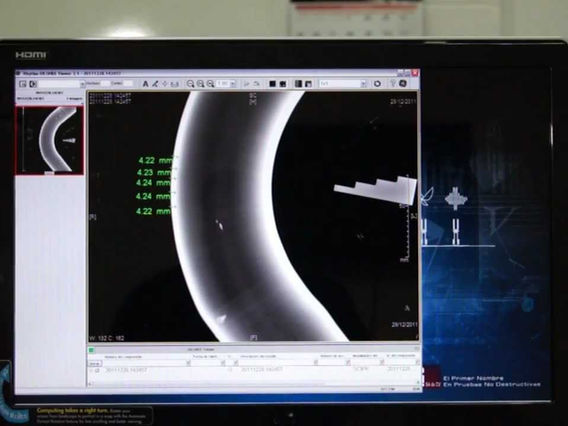This screenshot has height=426, width=568.
Task: Click the 4.24 mm measurement label above 4.22 mm
Action: coord(153,196)
